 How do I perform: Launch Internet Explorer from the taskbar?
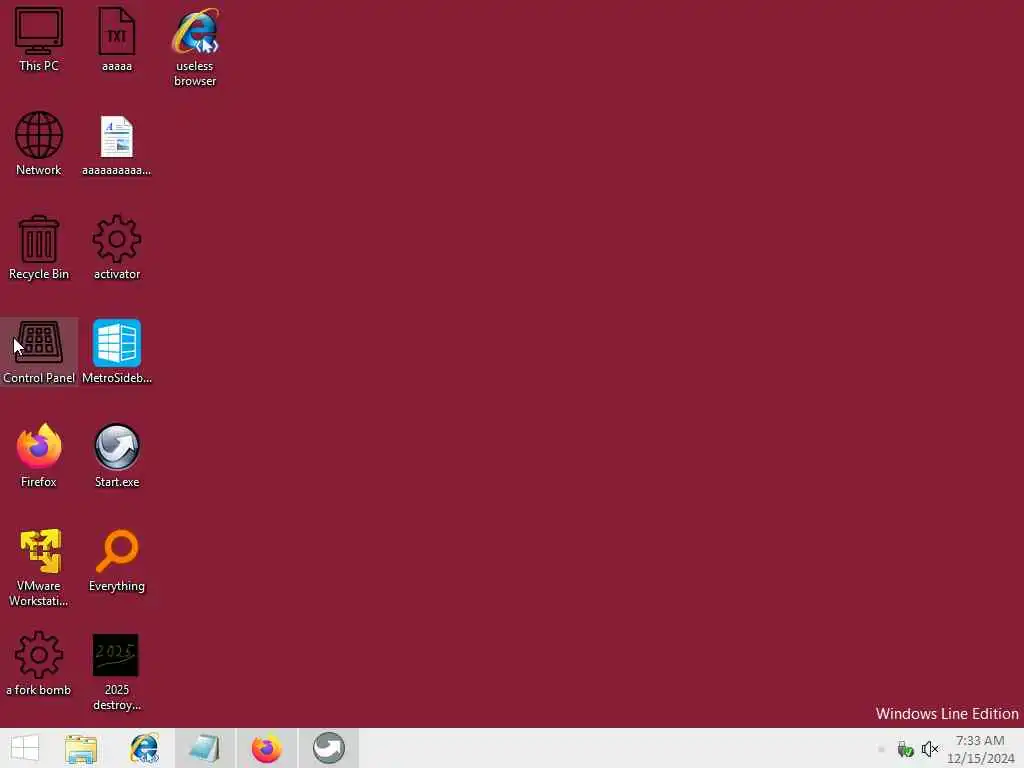click(x=144, y=748)
